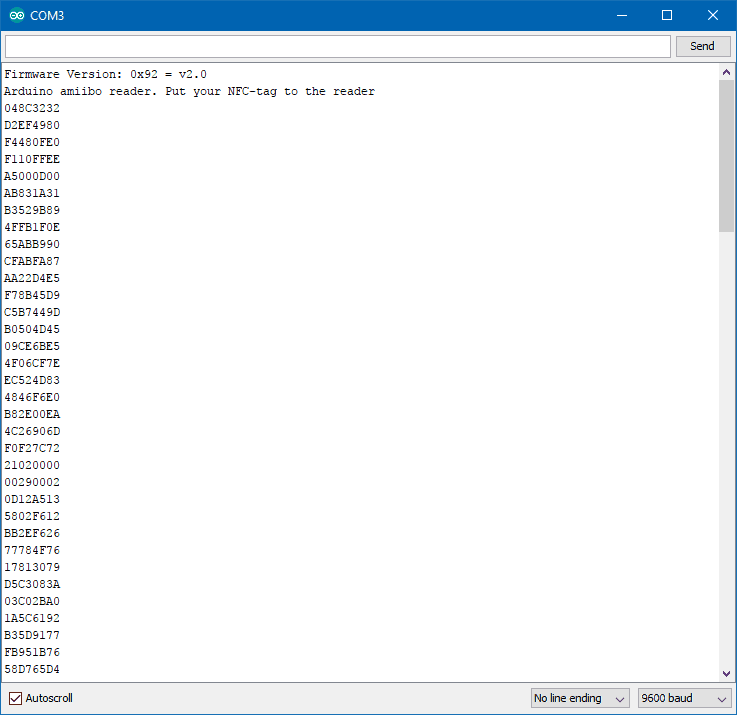Focus the serial message input field

click(x=337, y=47)
